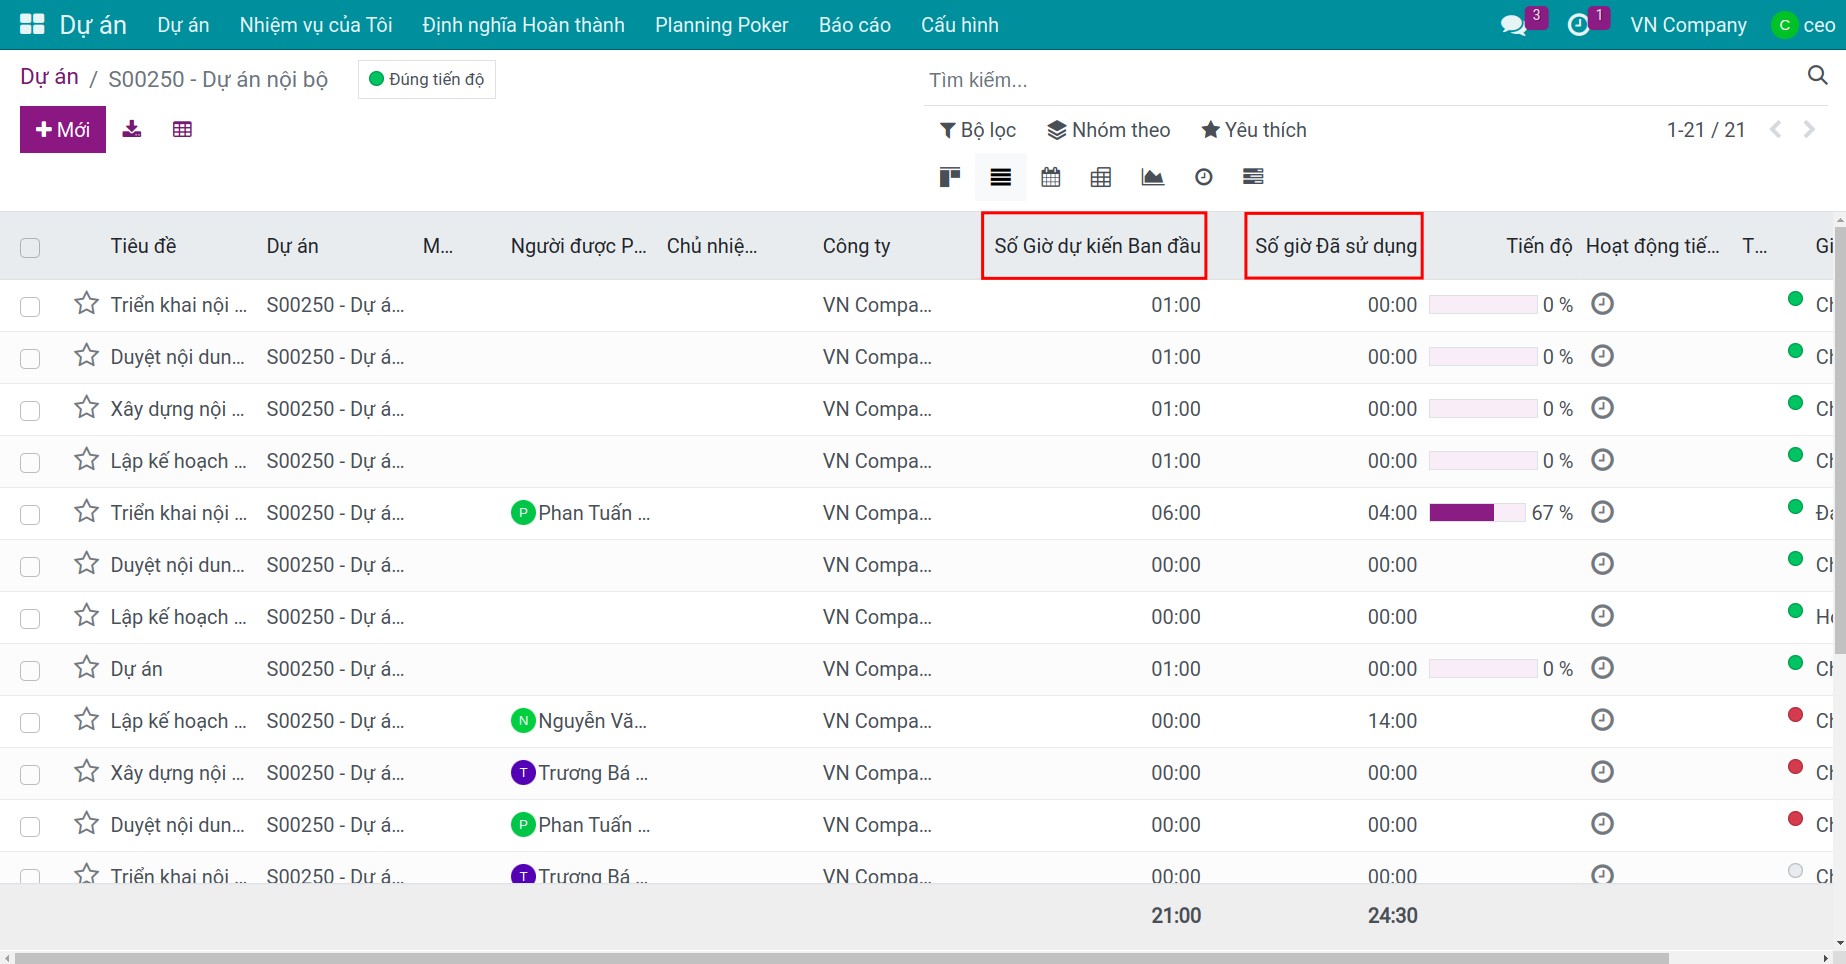Open the conversations chat icon
The height and width of the screenshot is (964, 1846).
[1514, 25]
